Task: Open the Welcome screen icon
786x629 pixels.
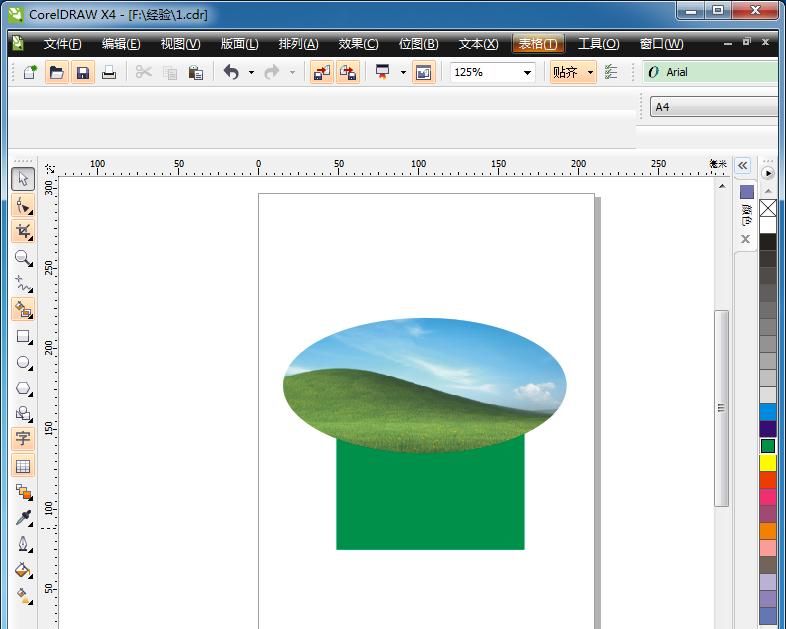Action: pyautogui.click(x=424, y=73)
